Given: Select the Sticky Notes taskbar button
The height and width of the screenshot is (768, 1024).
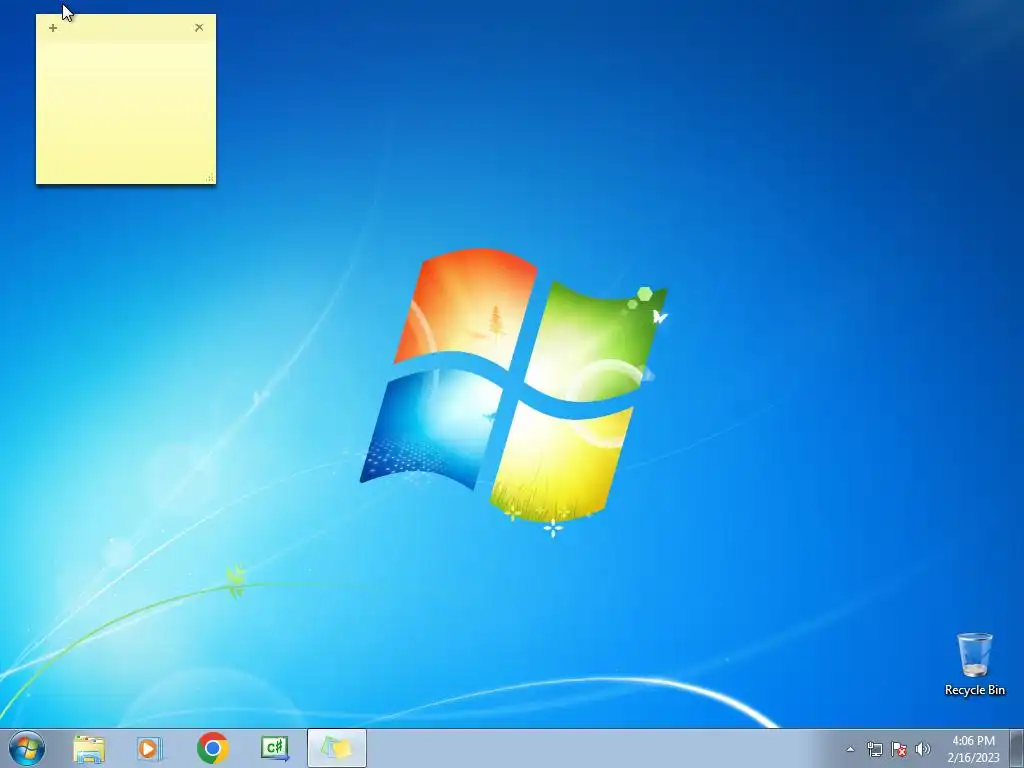Looking at the screenshot, I should (x=337, y=748).
